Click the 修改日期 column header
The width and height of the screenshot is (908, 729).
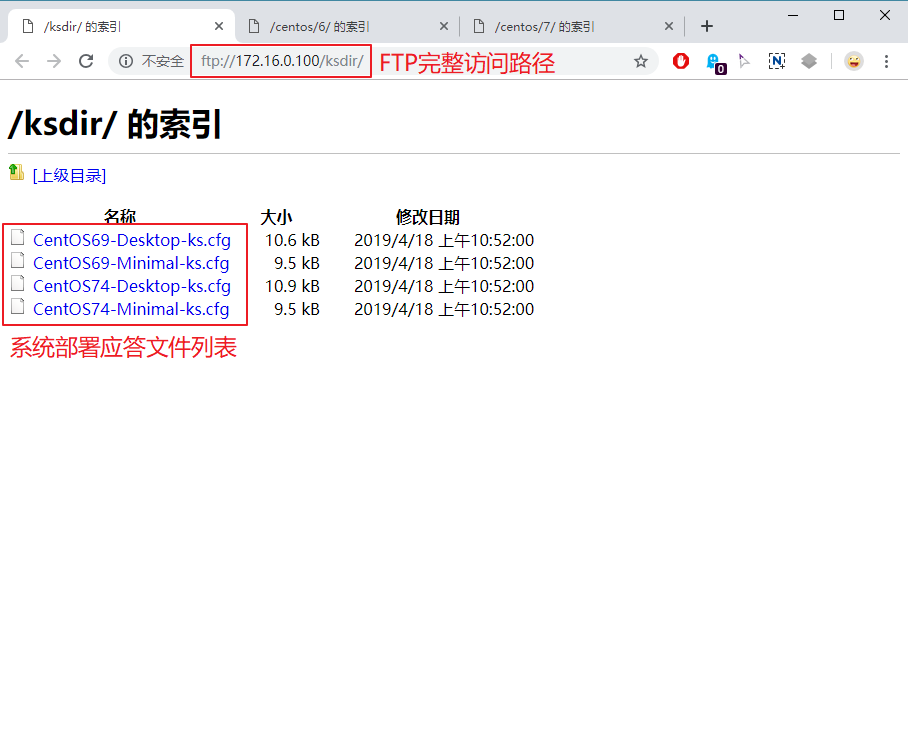(x=427, y=217)
